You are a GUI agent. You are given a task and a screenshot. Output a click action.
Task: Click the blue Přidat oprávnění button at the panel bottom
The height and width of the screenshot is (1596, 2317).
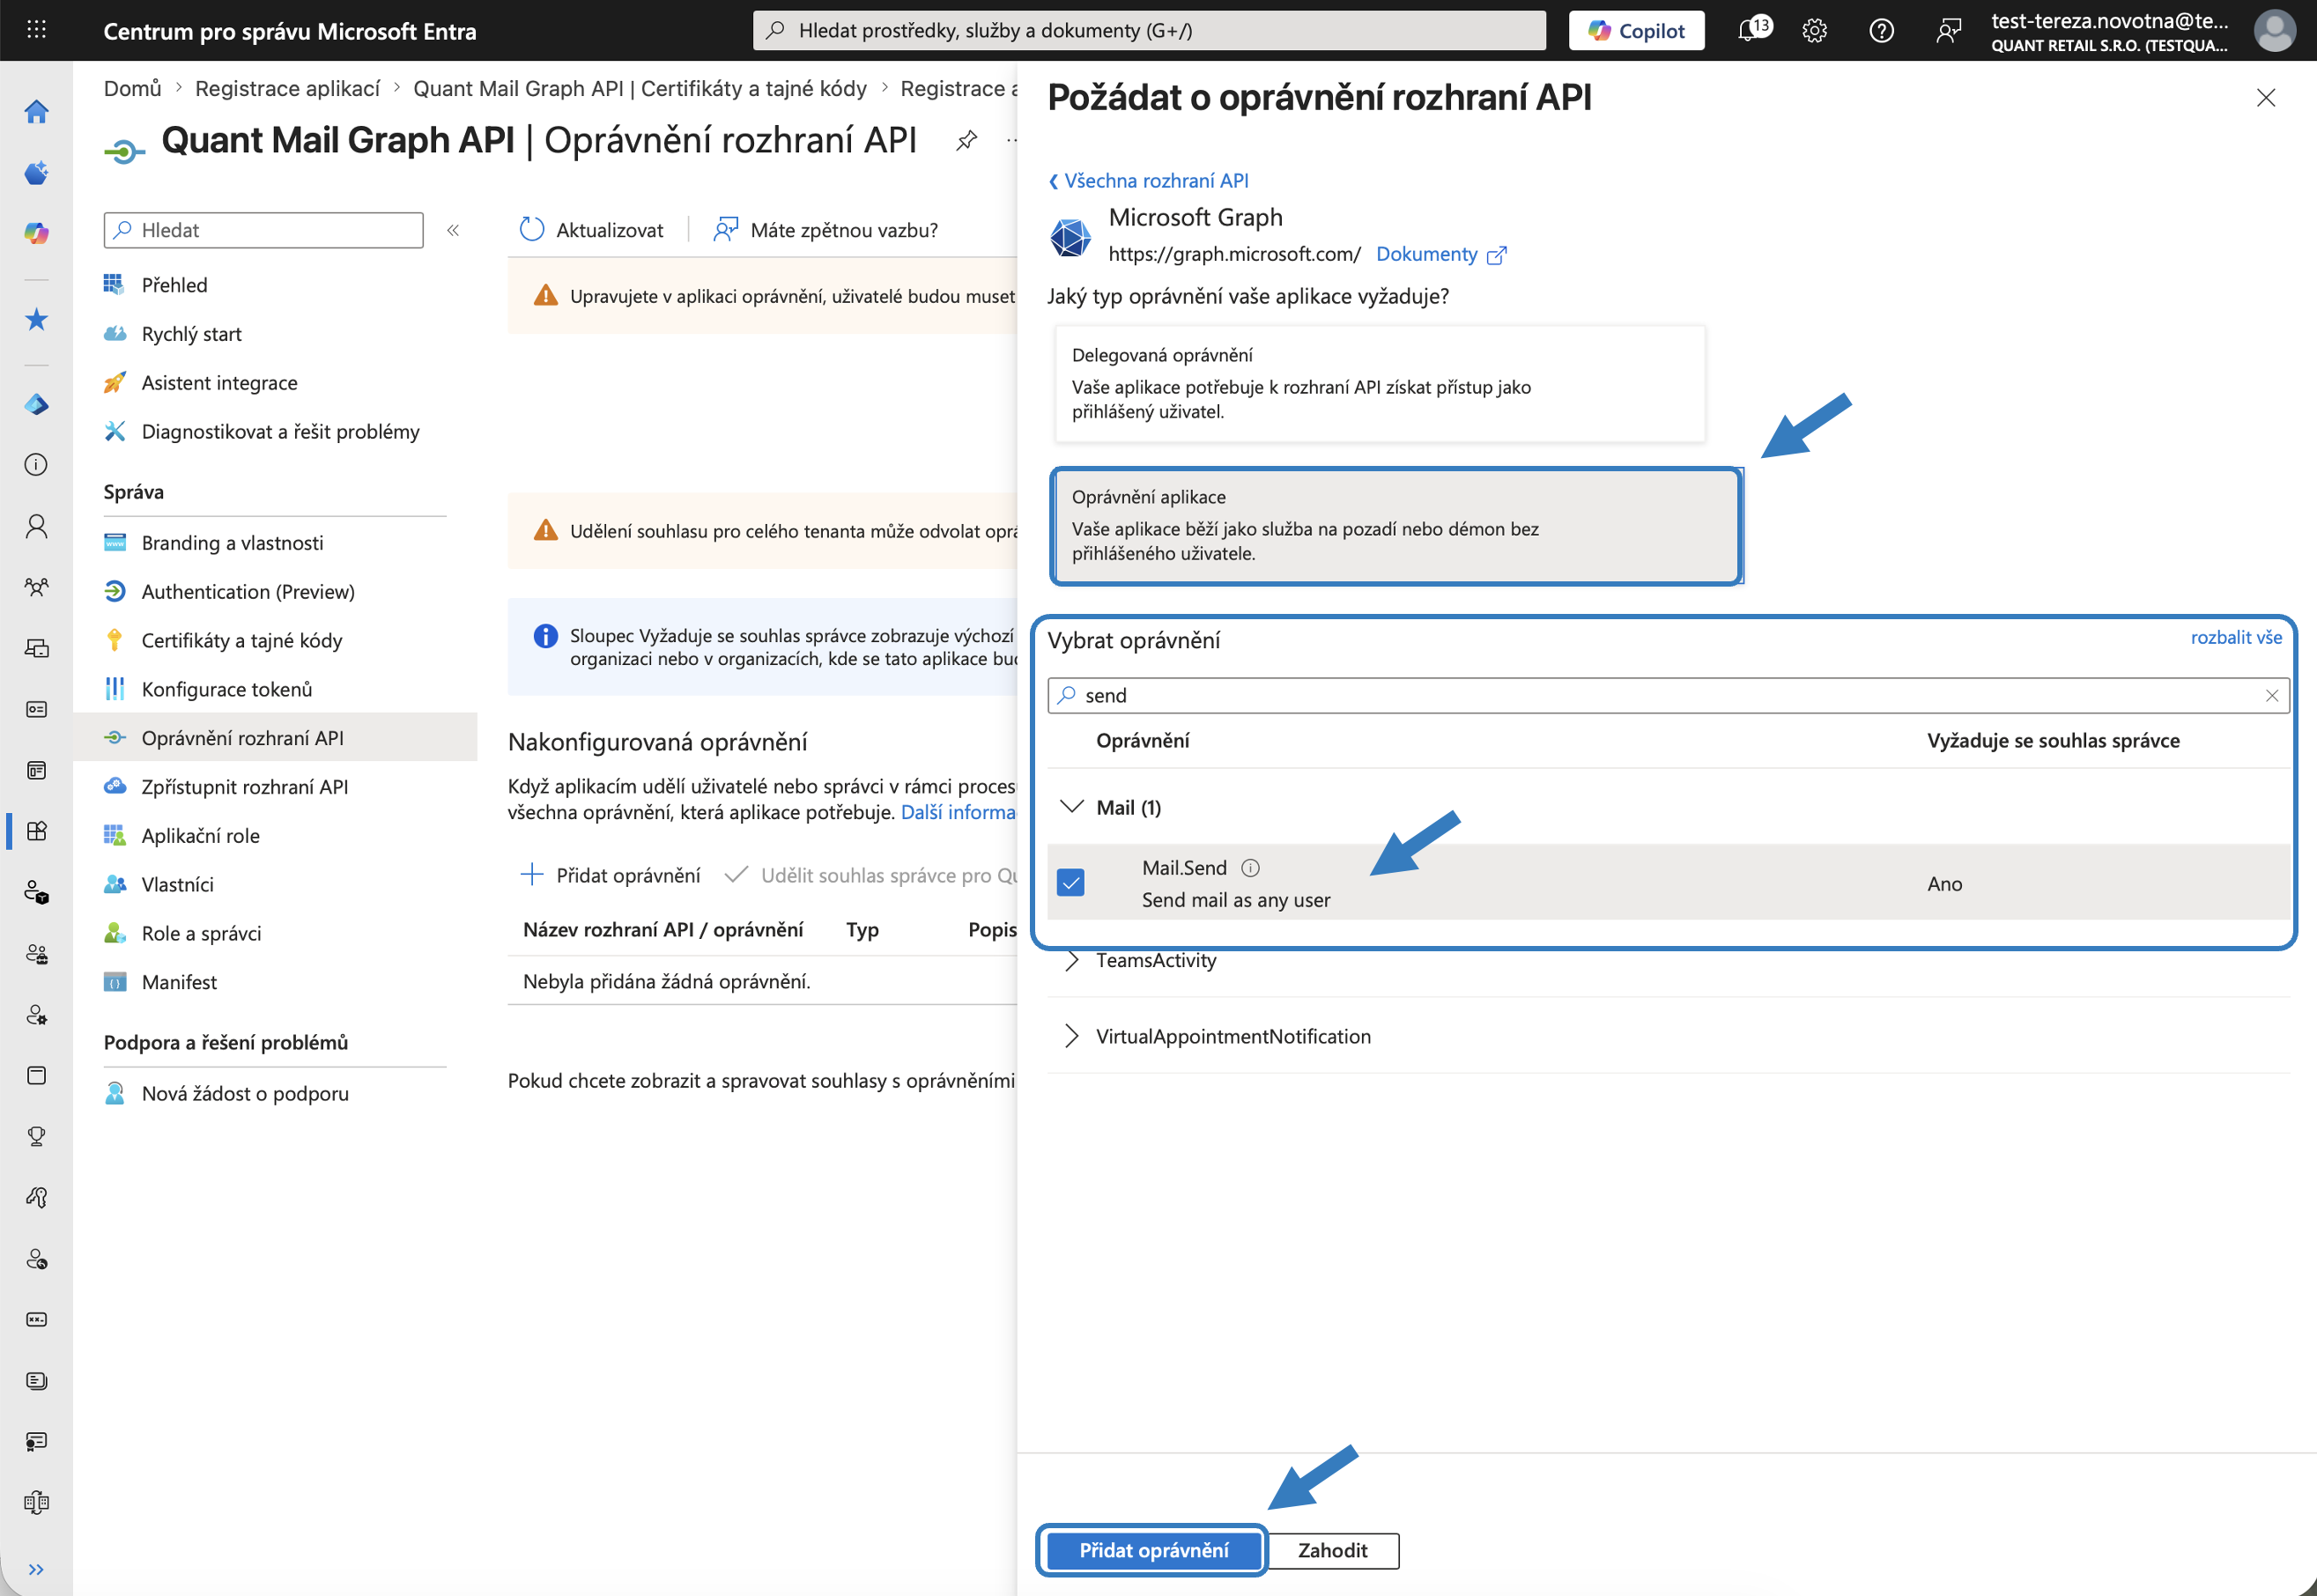tap(1153, 1551)
